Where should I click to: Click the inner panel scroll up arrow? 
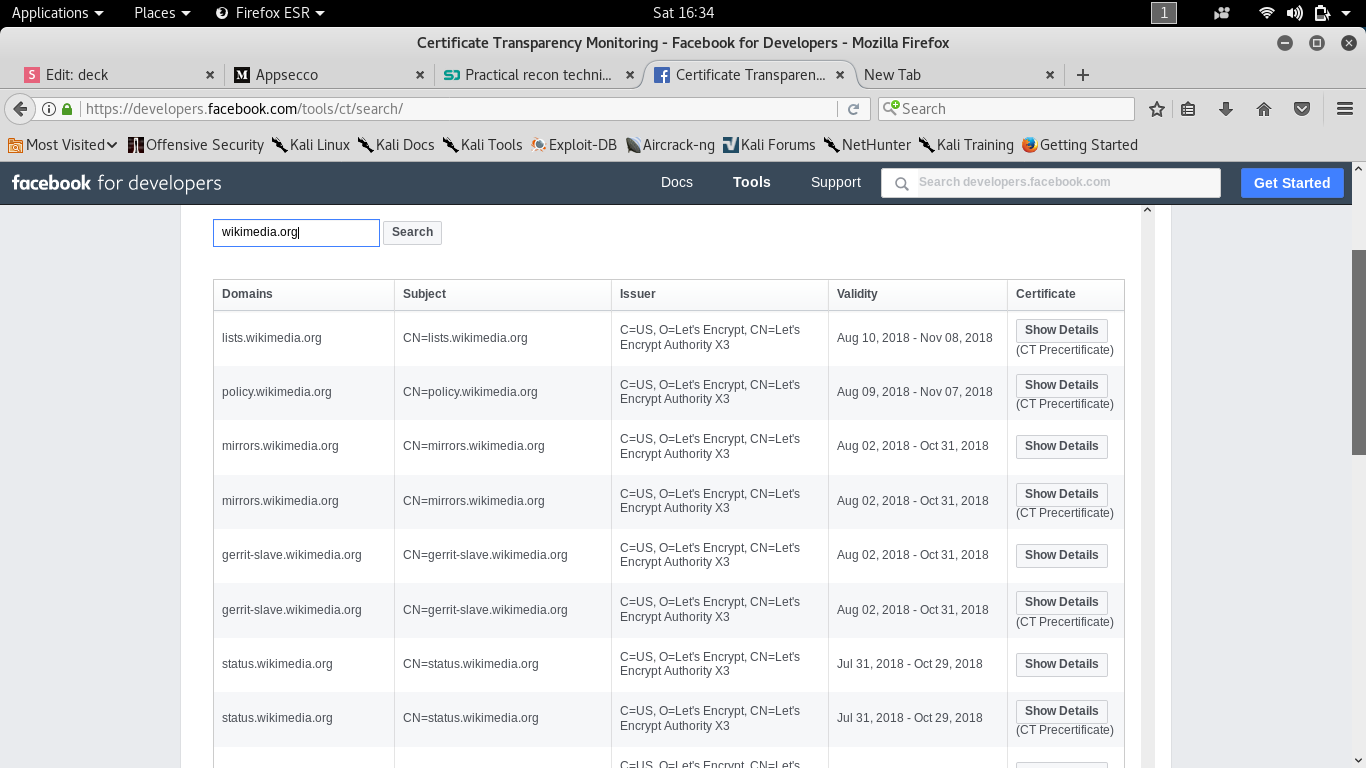[x=1147, y=210]
